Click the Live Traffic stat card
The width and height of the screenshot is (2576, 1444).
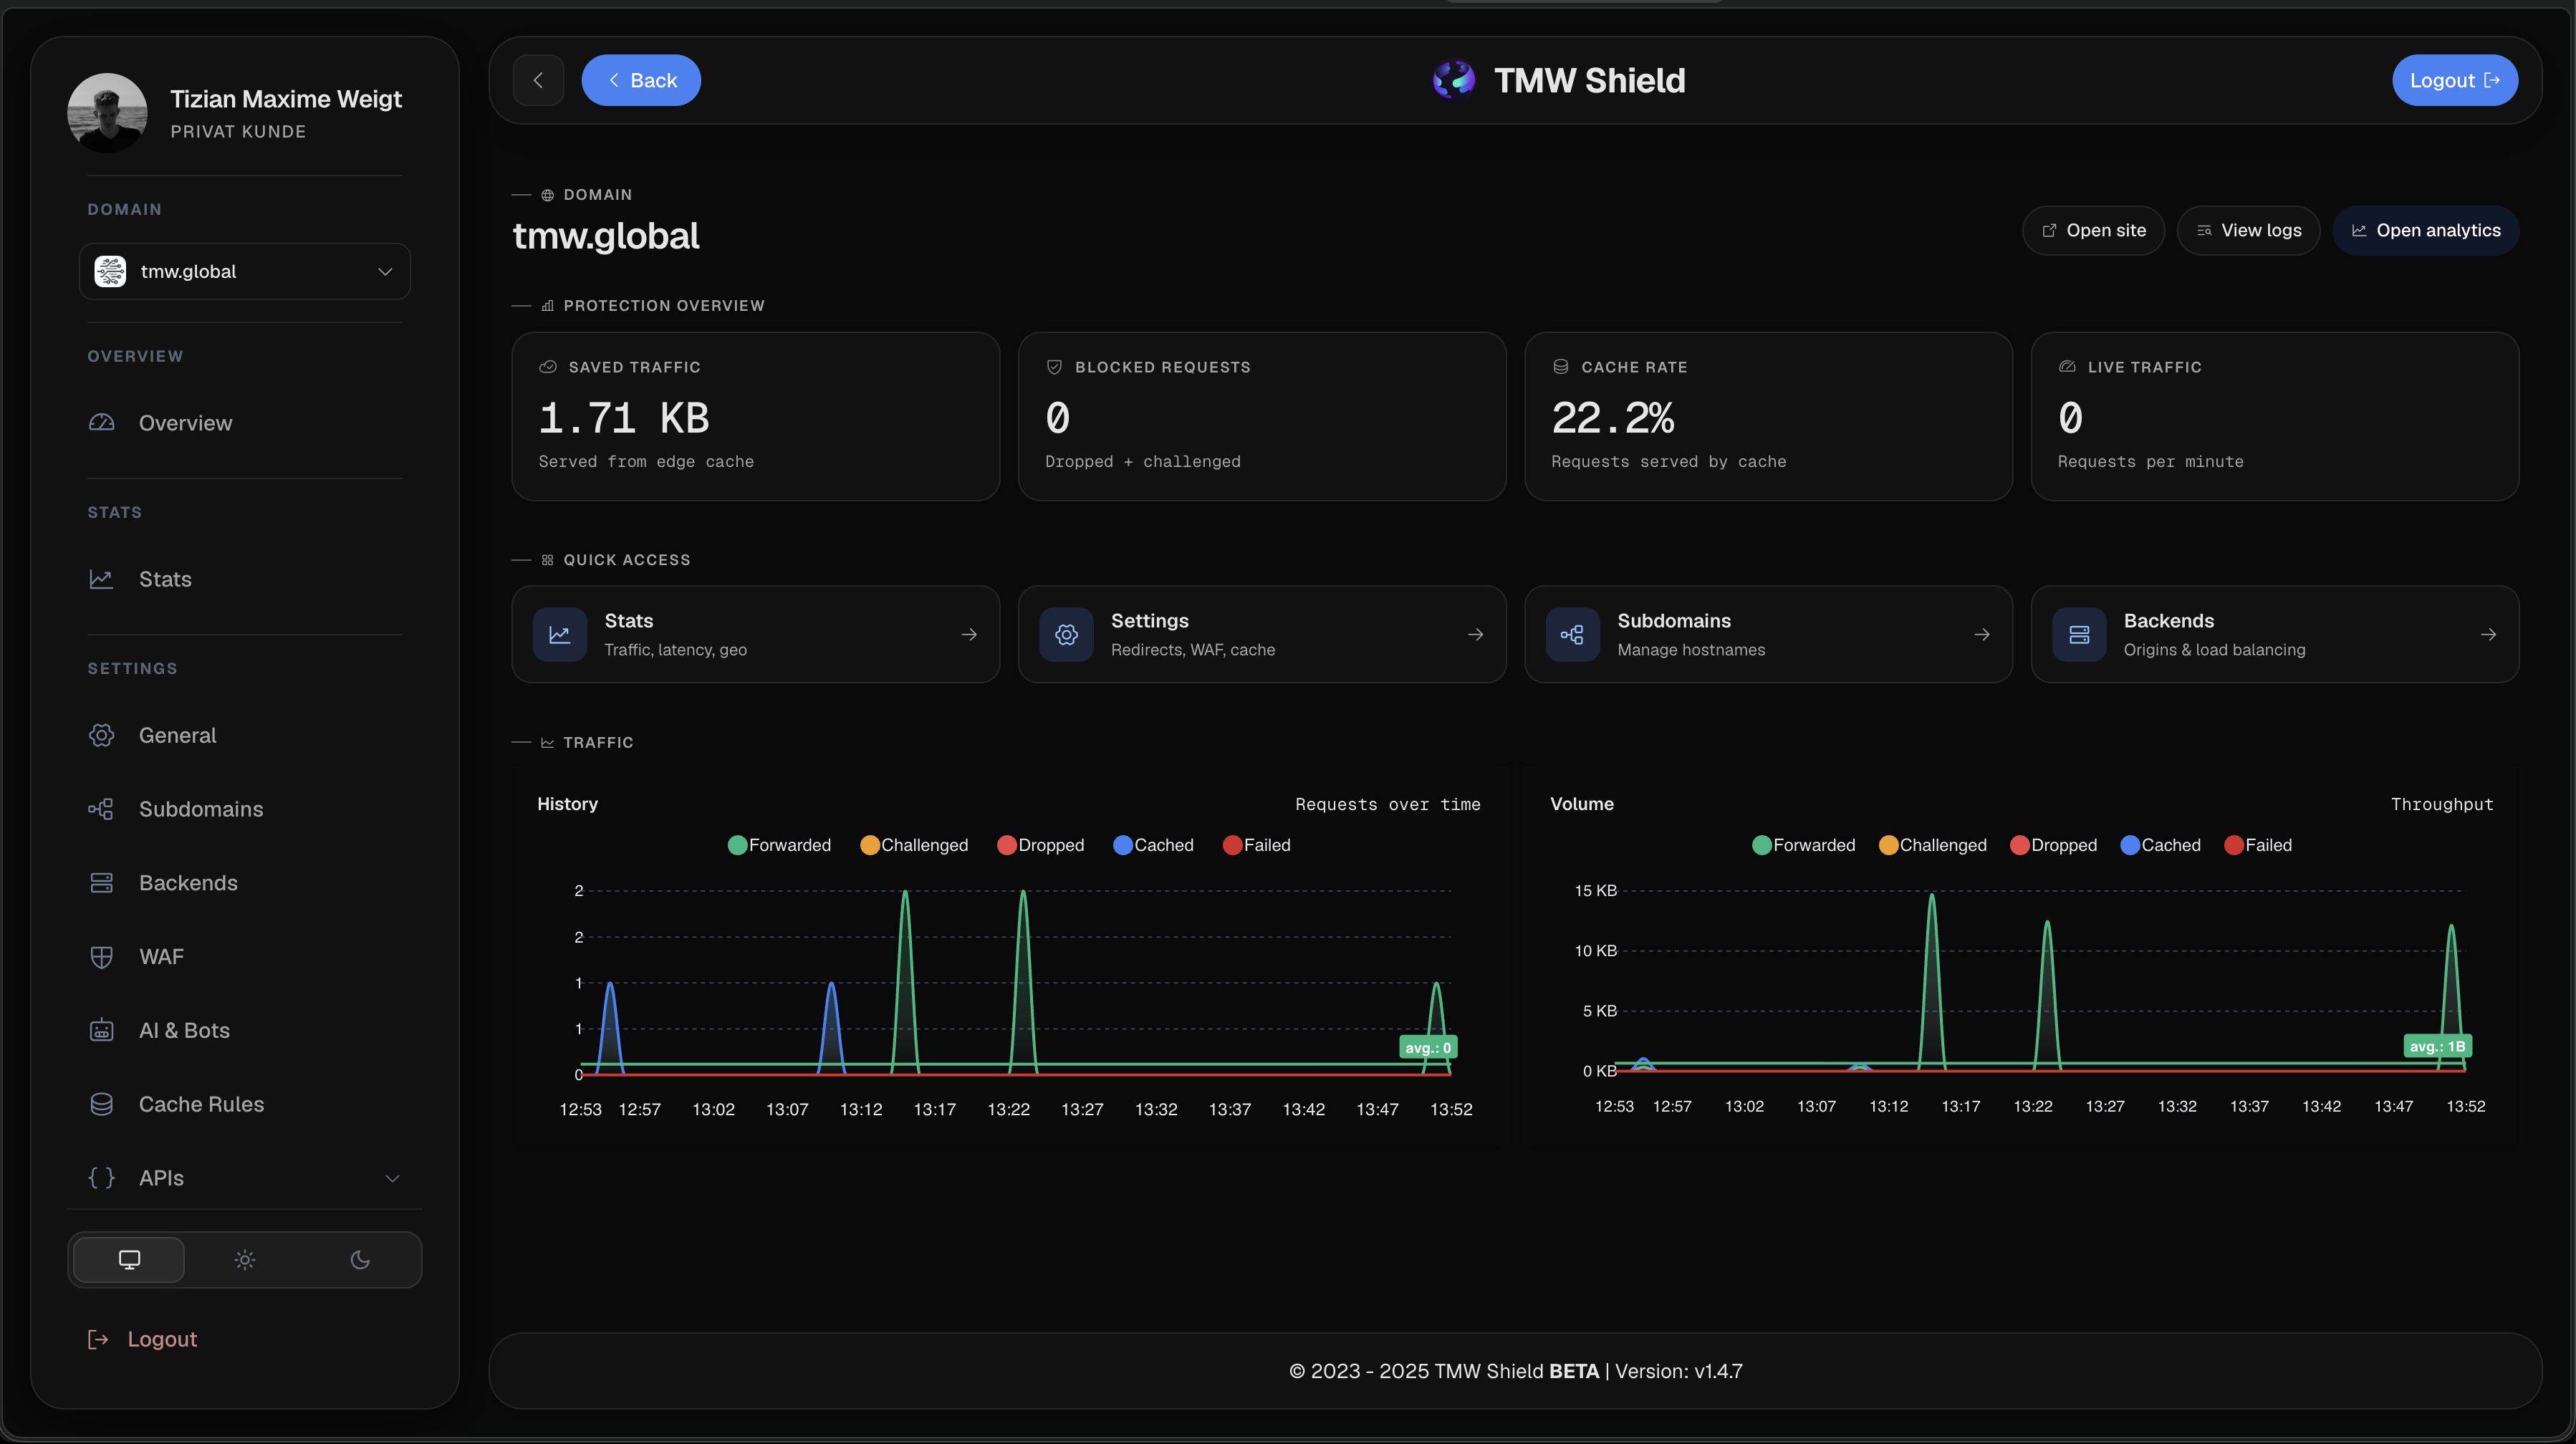(x=2275, y=416)
